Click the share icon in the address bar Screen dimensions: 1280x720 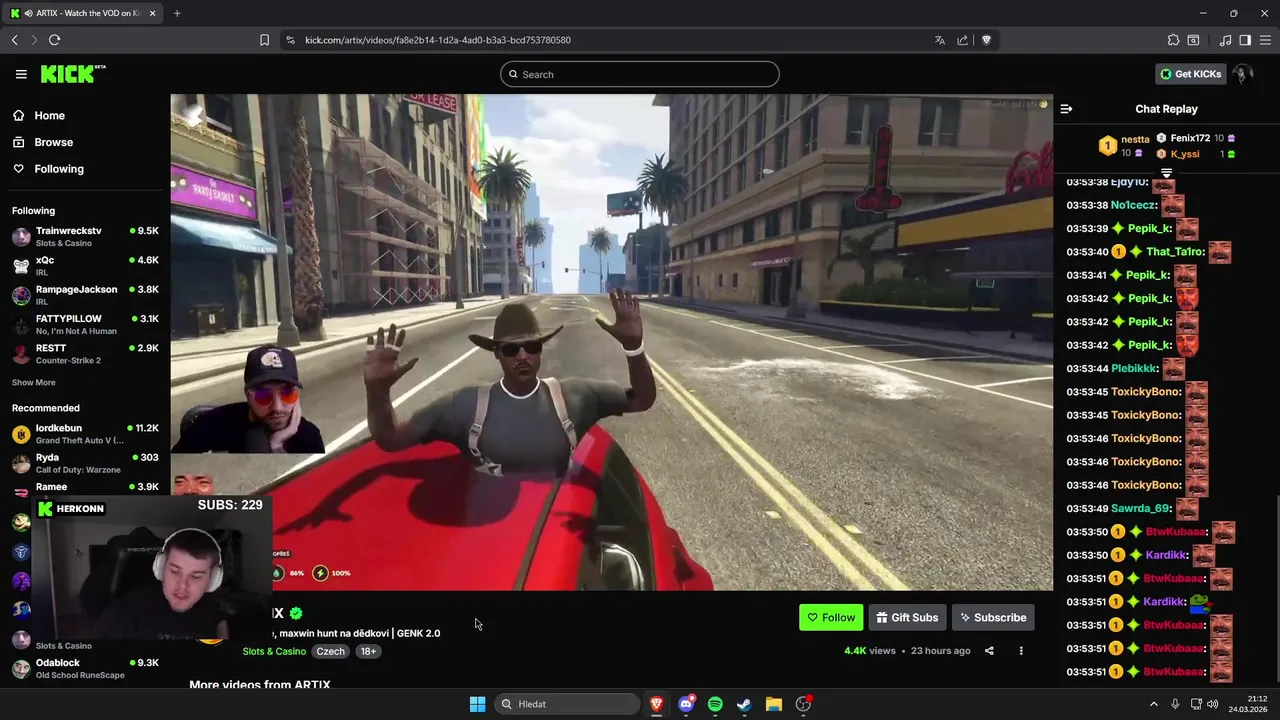click(x=962, y=40)
